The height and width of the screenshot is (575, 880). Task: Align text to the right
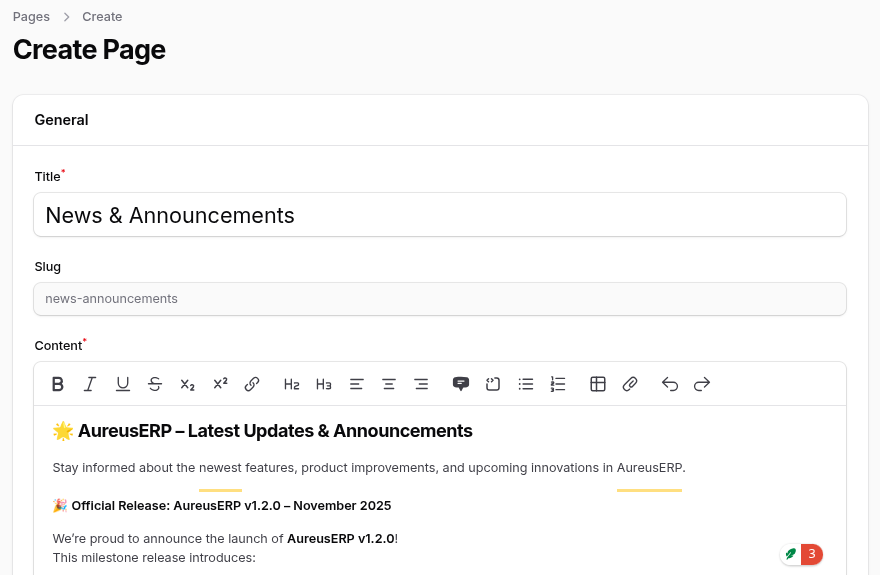421,384
